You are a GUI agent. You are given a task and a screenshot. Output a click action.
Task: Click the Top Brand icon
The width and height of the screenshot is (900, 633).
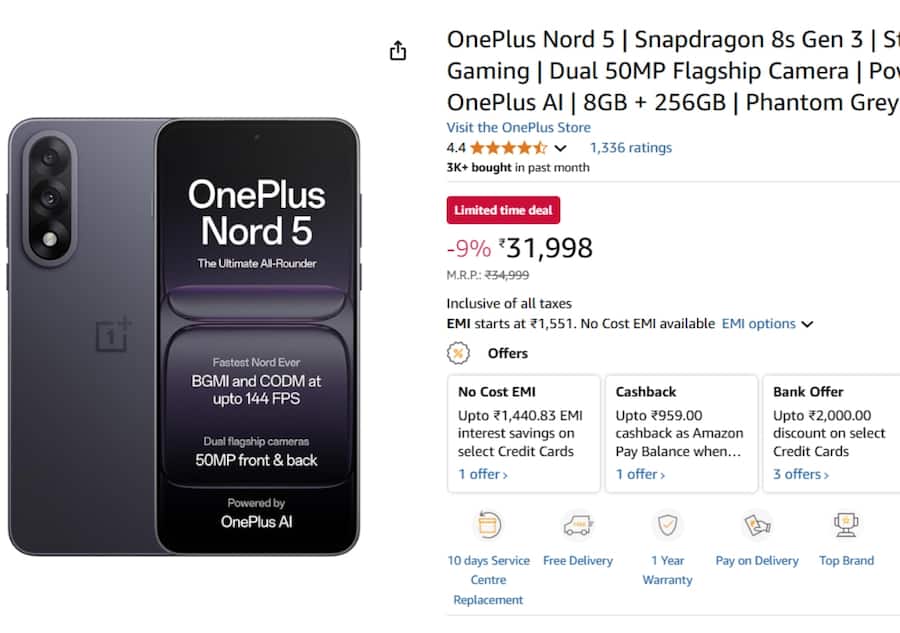(846, 524)
